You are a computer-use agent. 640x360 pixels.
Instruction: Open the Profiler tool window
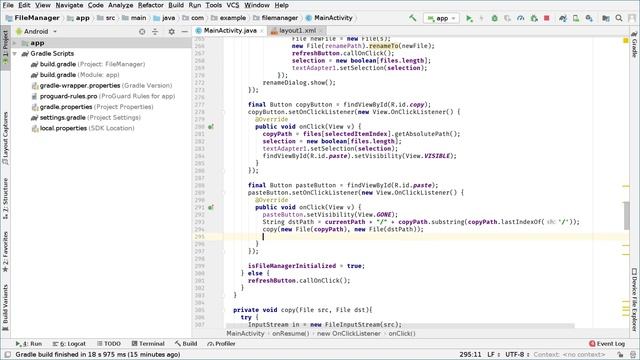[221, 344]
